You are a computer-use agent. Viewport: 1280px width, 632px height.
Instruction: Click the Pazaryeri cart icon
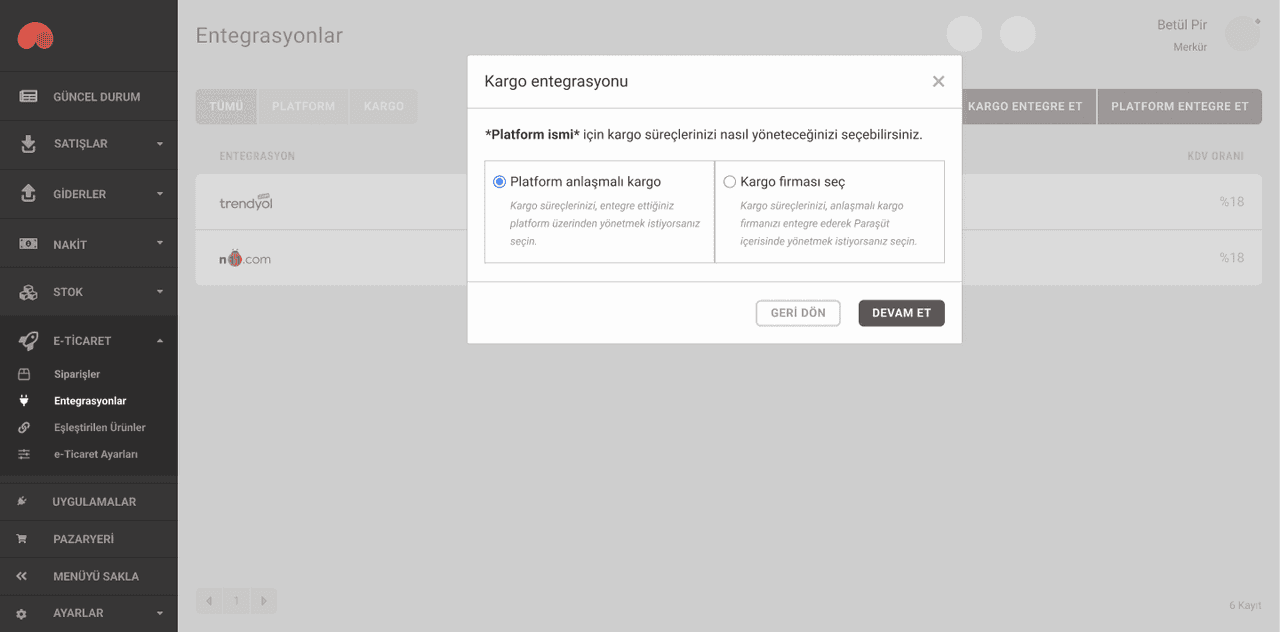pyautogui.click(x=21, y=539)
